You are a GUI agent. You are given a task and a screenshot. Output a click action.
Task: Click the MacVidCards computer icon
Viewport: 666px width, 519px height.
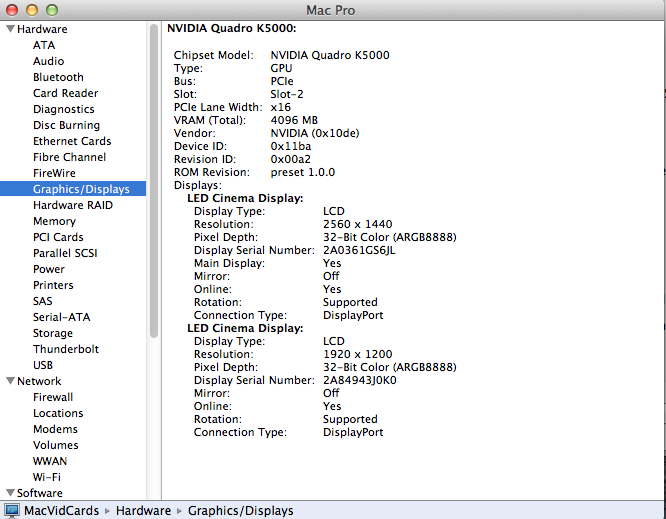tap(11, 511)
